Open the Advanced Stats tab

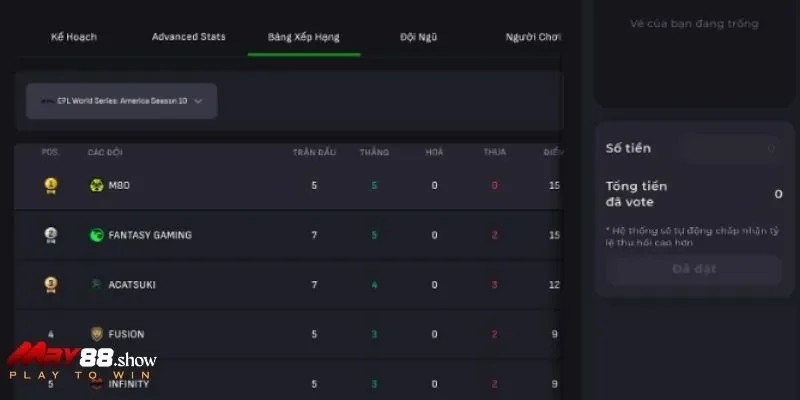[x=188, y=37]
